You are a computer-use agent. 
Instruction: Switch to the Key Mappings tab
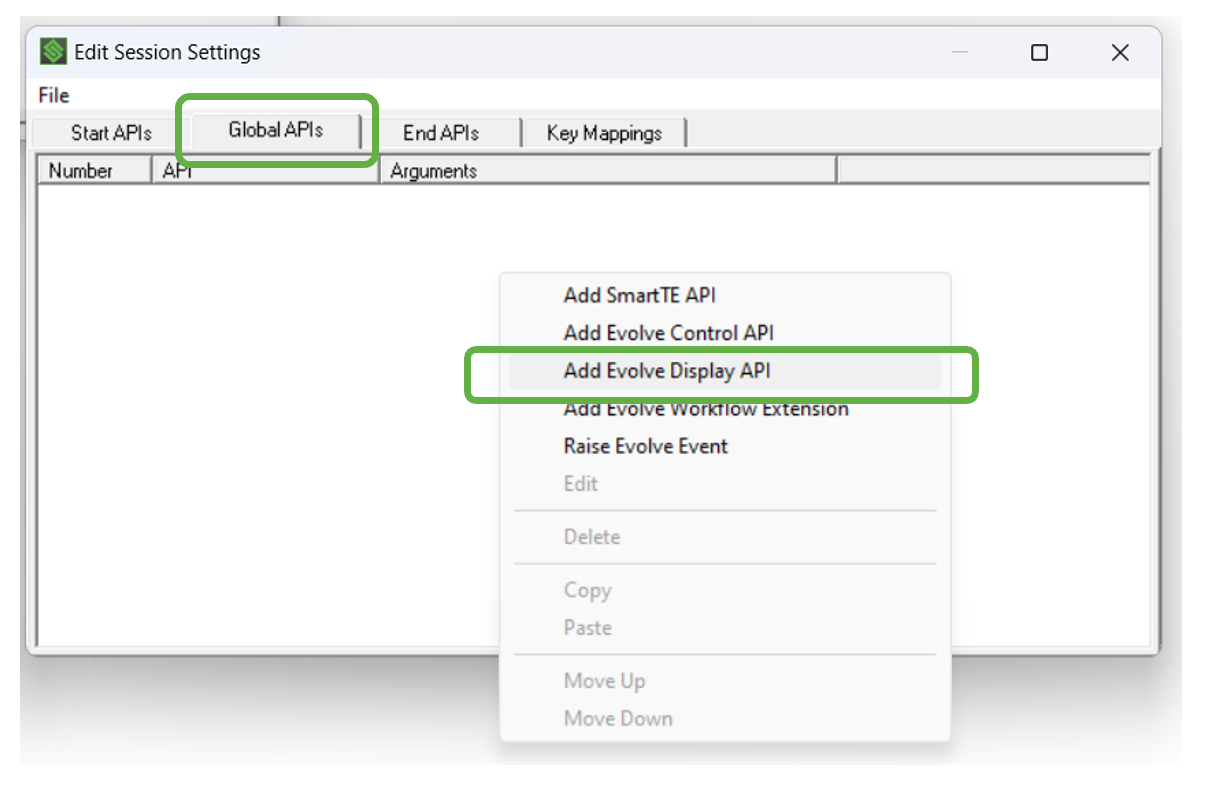pyautogui.click(x=602, y=133)
